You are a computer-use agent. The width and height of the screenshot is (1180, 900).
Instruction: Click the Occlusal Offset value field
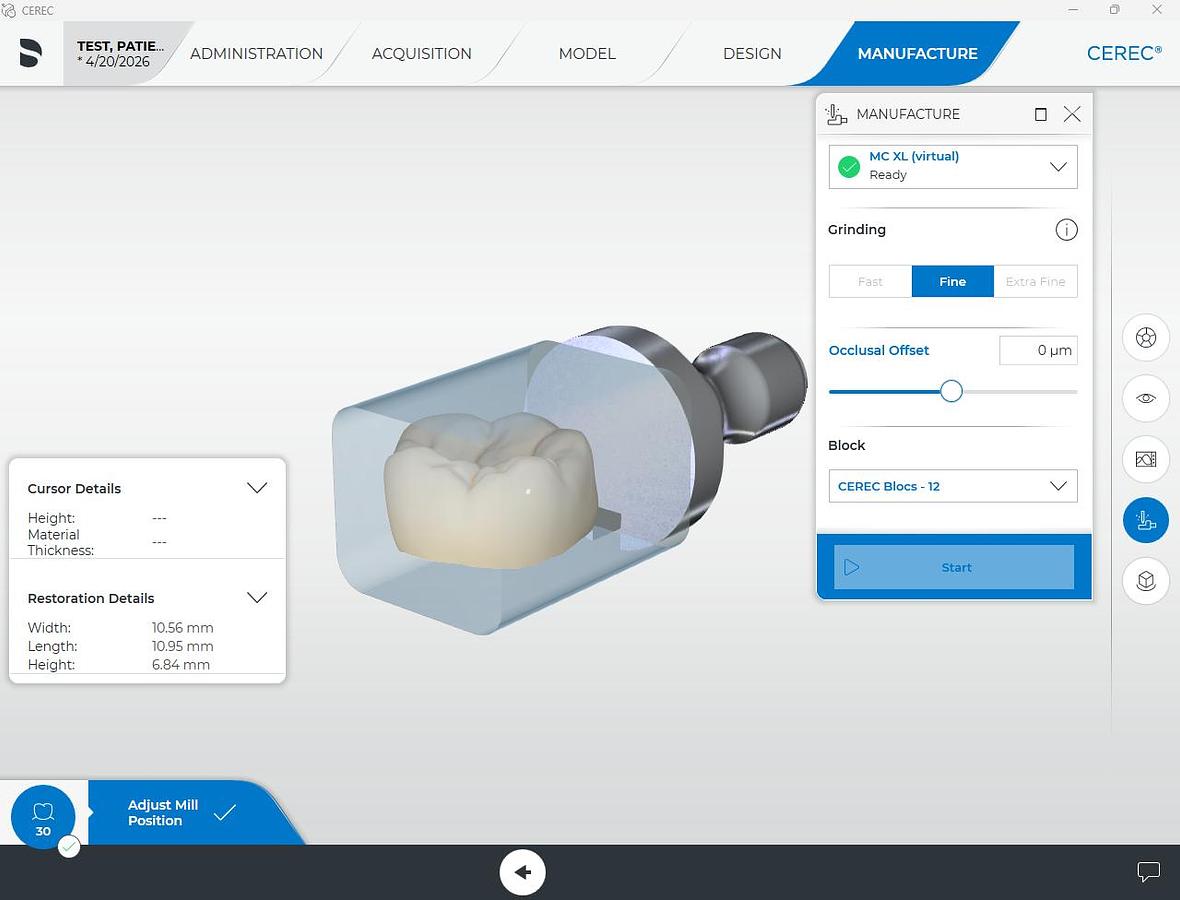click(x=1038, y=351)
